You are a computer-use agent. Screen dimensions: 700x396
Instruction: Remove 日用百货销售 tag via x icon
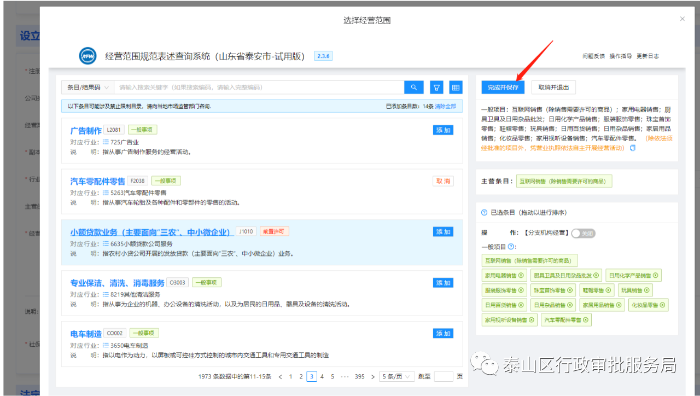click(521, 305)
